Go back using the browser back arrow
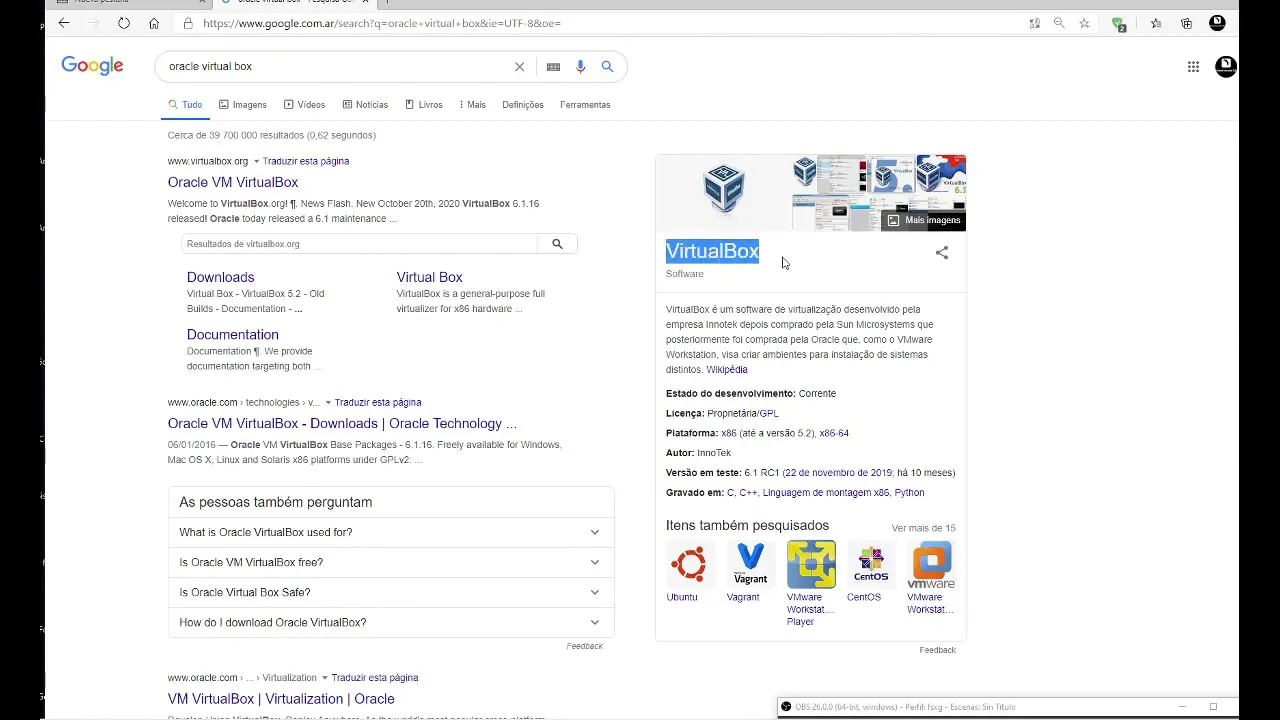Viewport: 1280px width, 720px height. click(64, 23)
